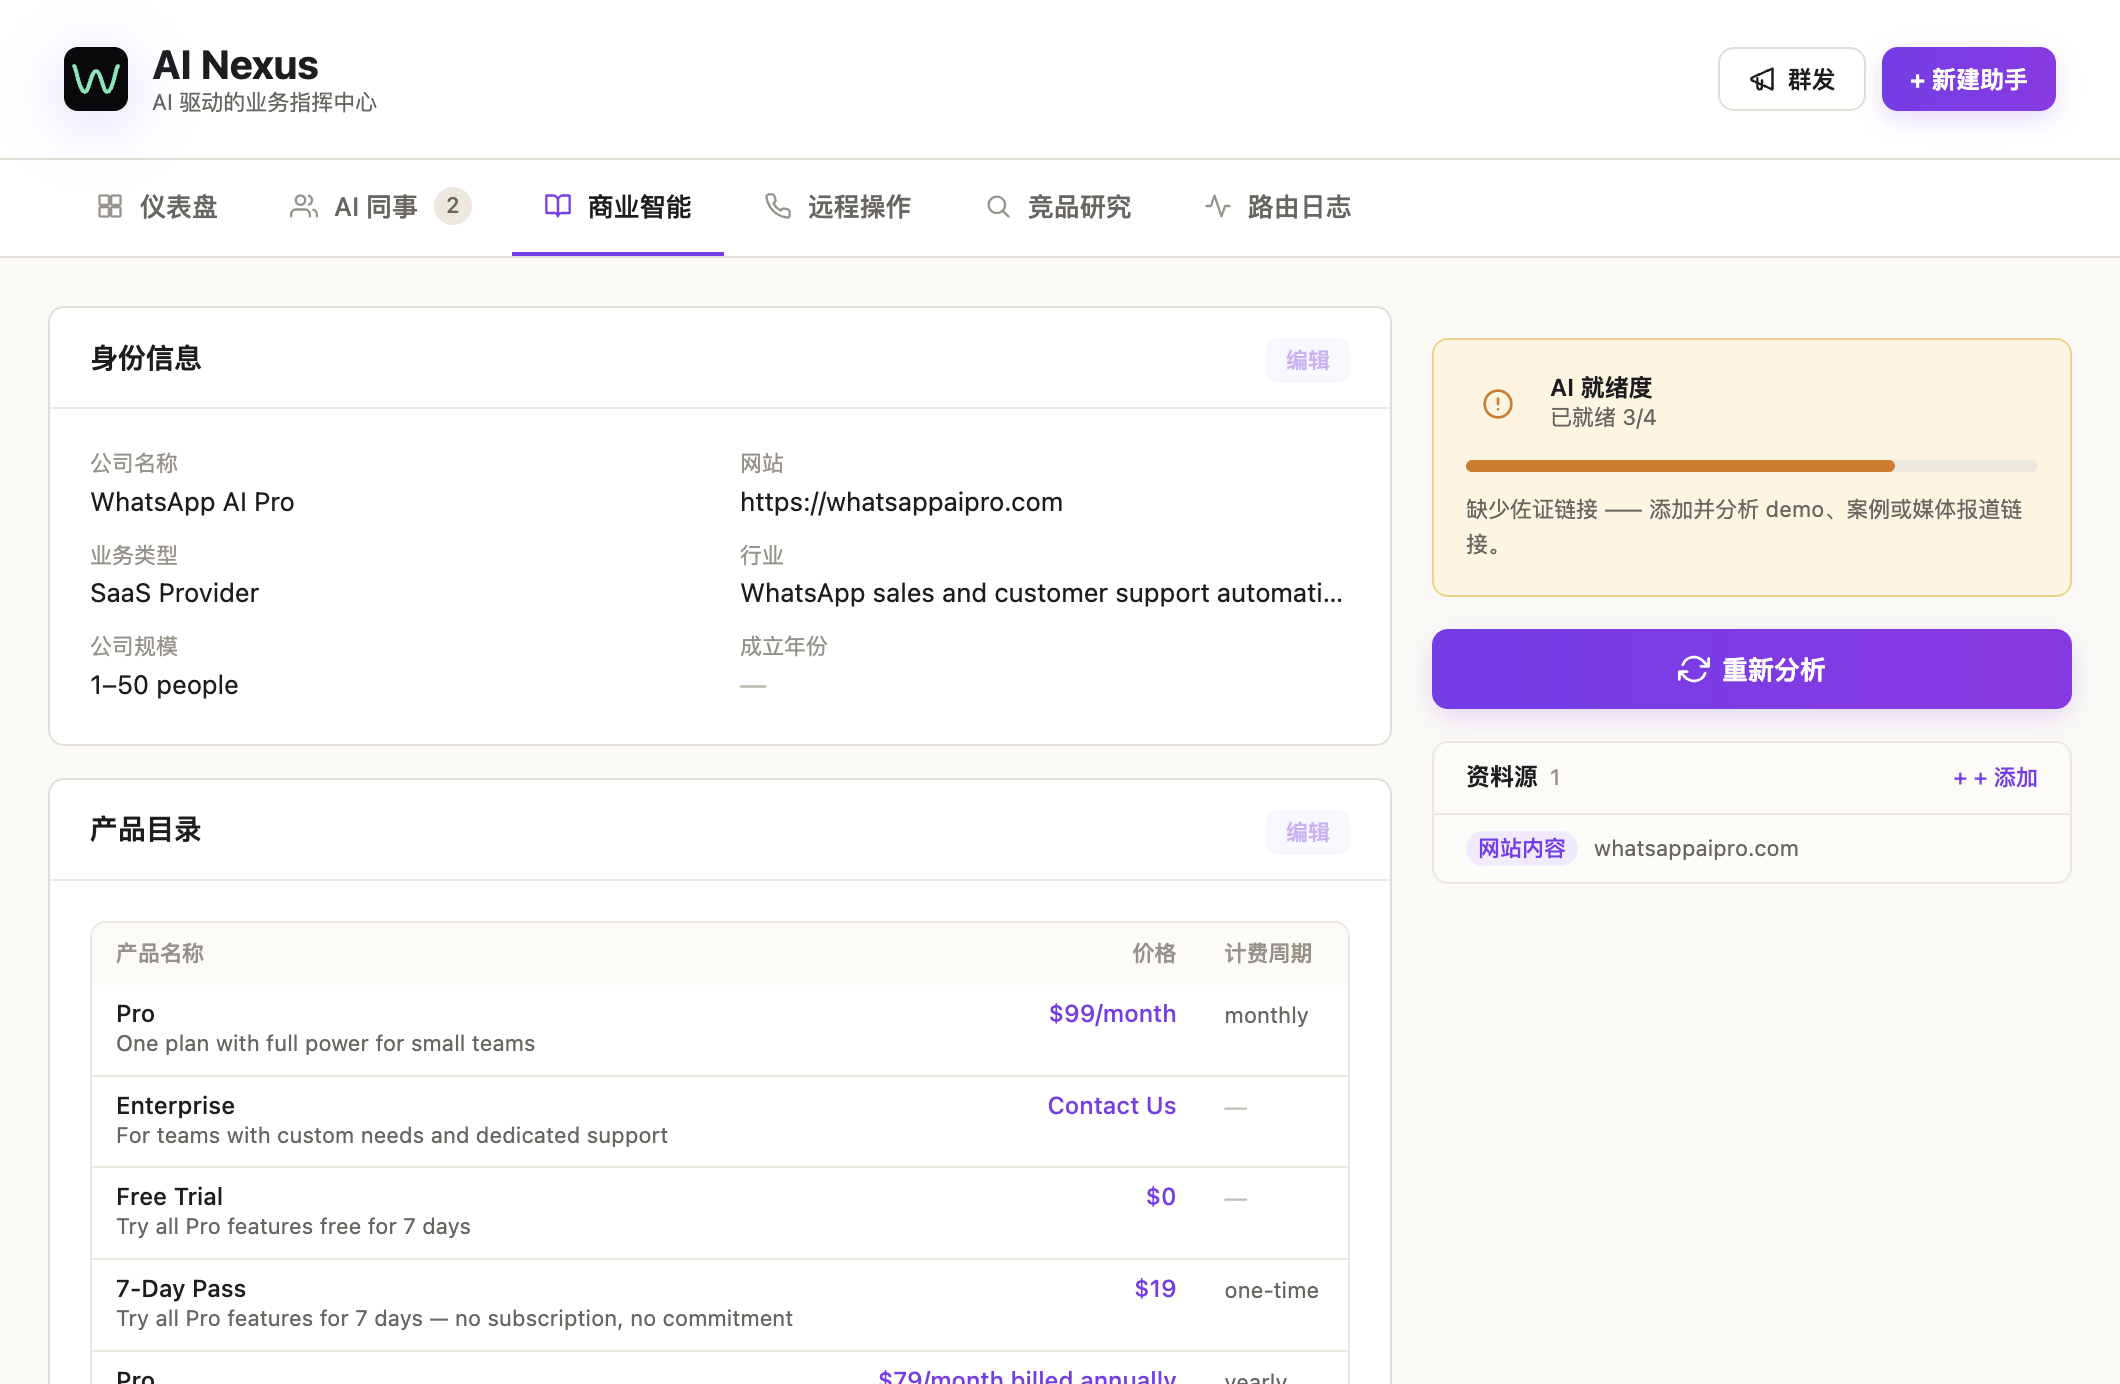2120x1384 pixels.
Task: Click the Enterprise product row name
Action: [175, 1105]
